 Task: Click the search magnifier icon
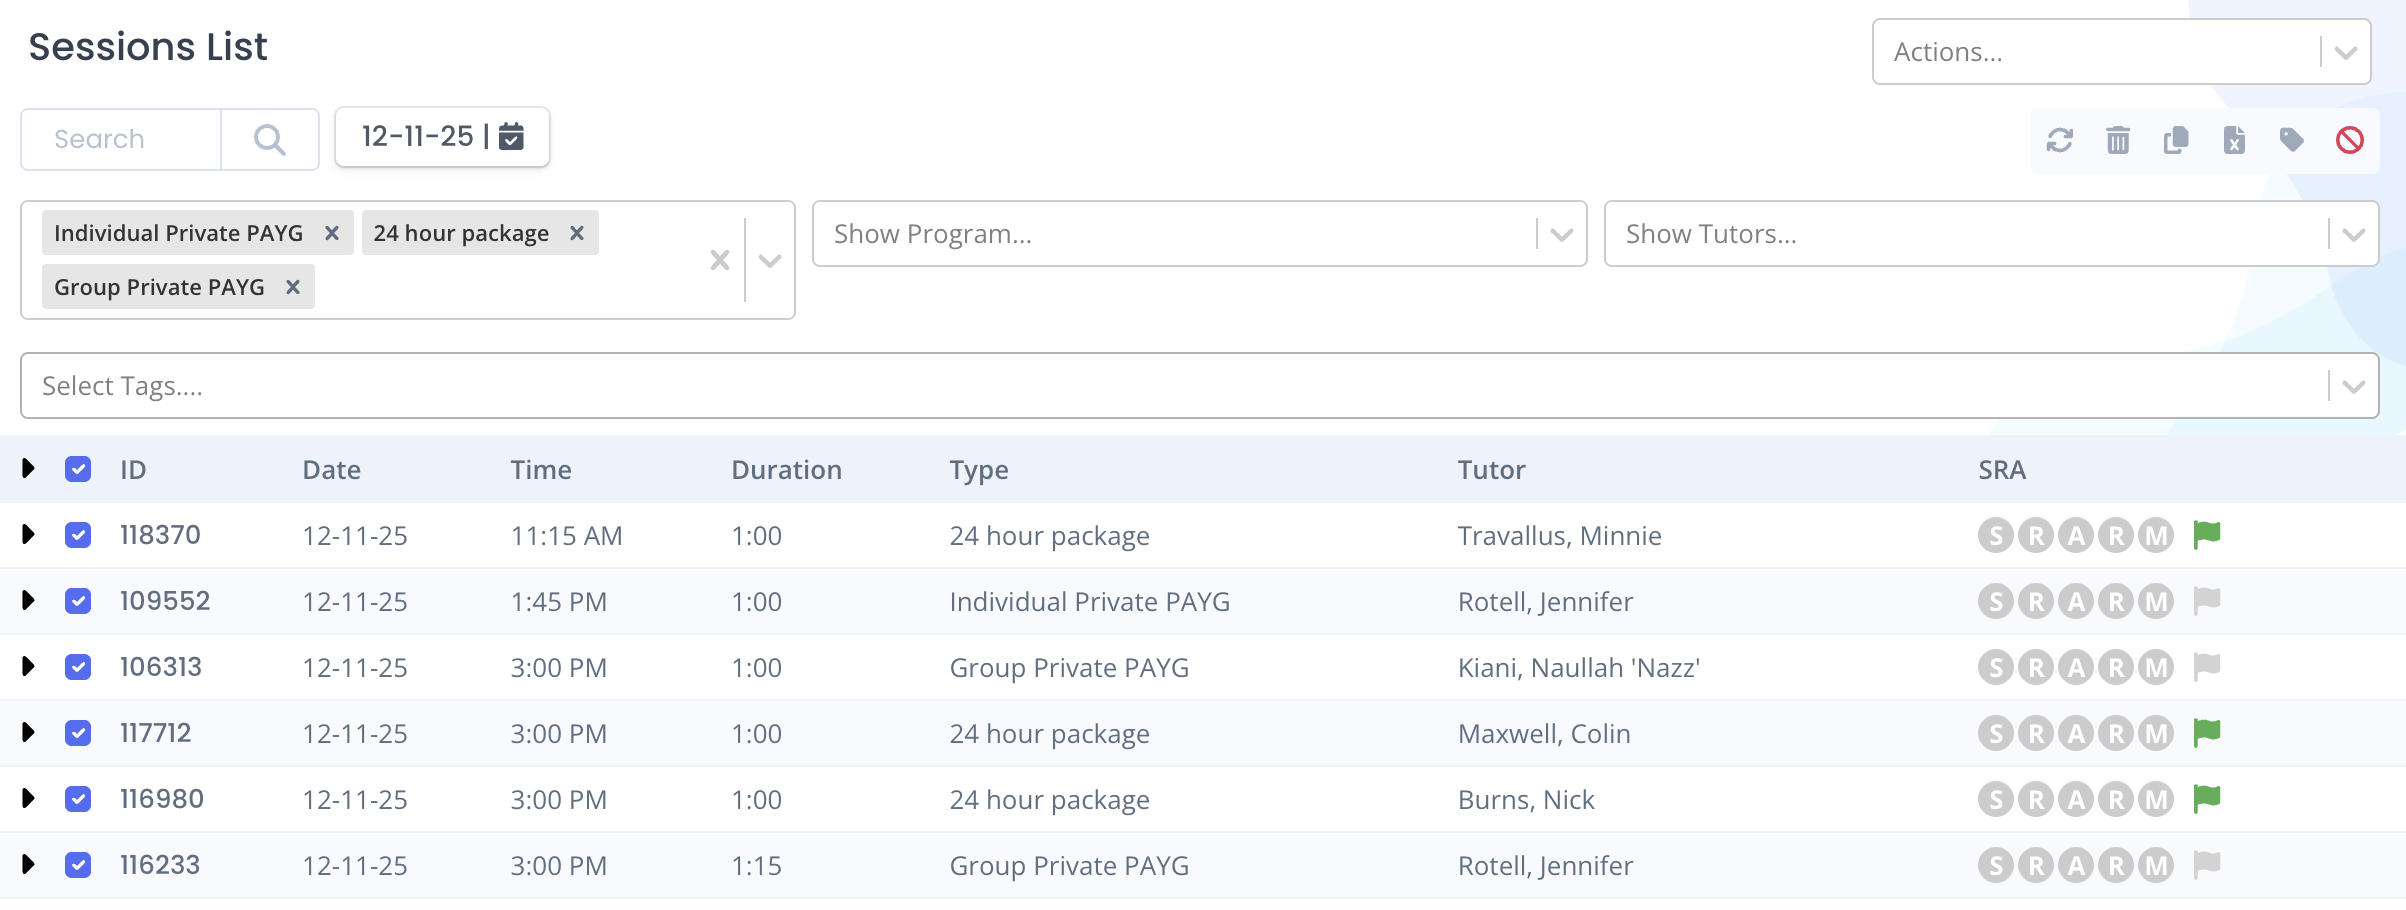pos(269,139)
